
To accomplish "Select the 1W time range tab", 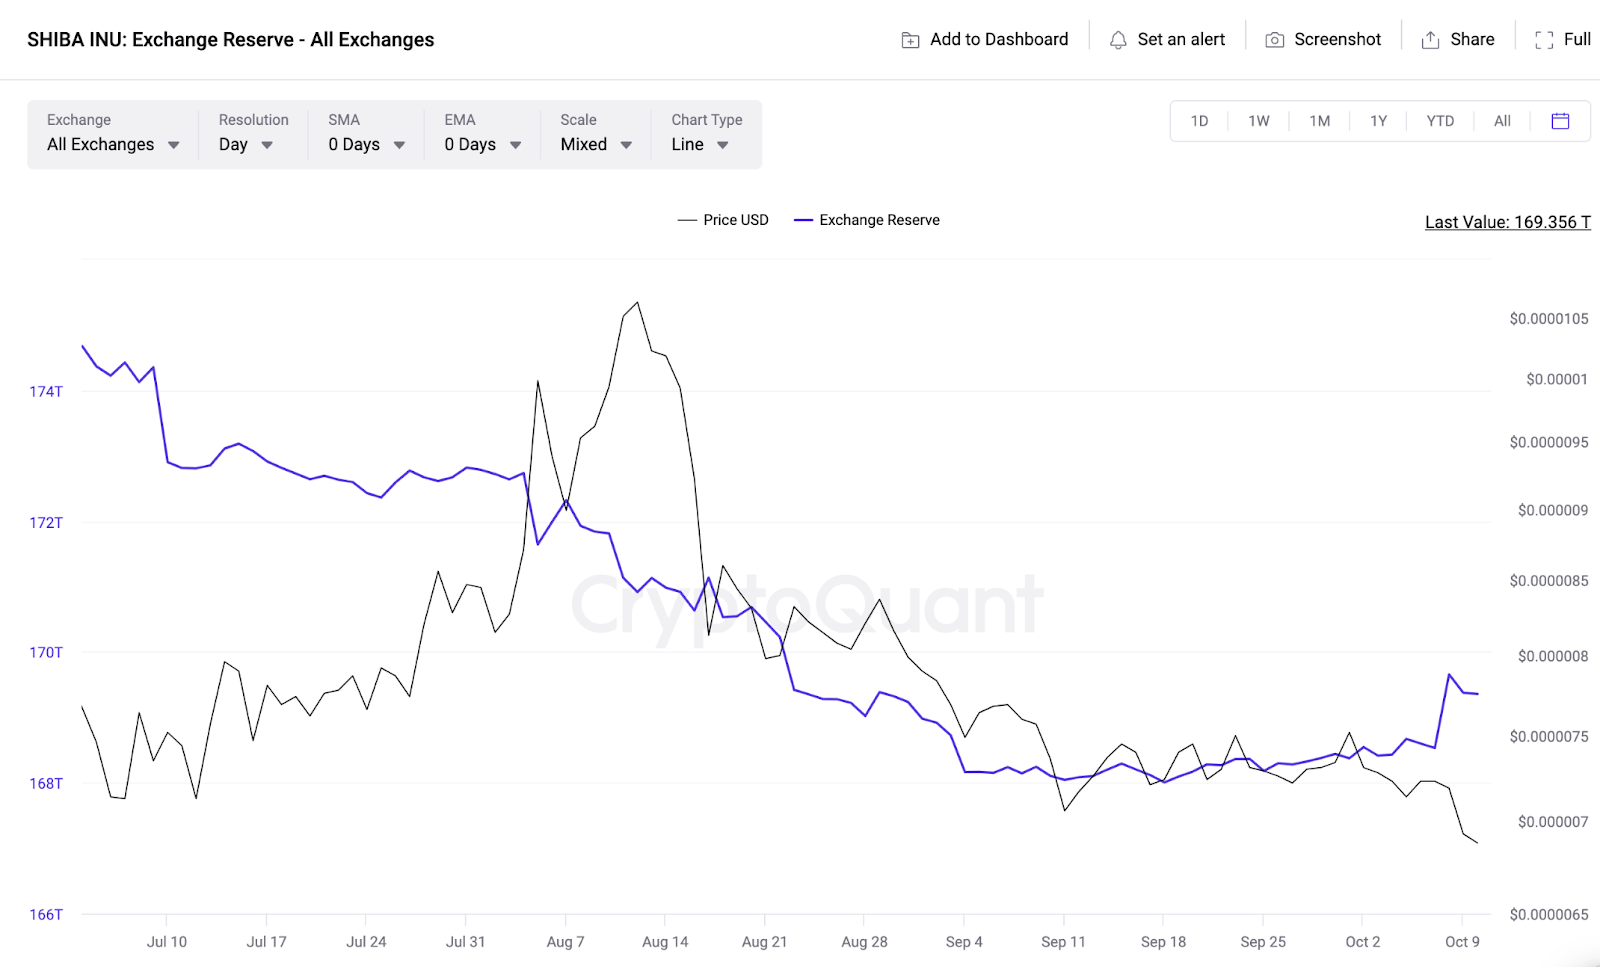I will click(x=1258, y=121).
